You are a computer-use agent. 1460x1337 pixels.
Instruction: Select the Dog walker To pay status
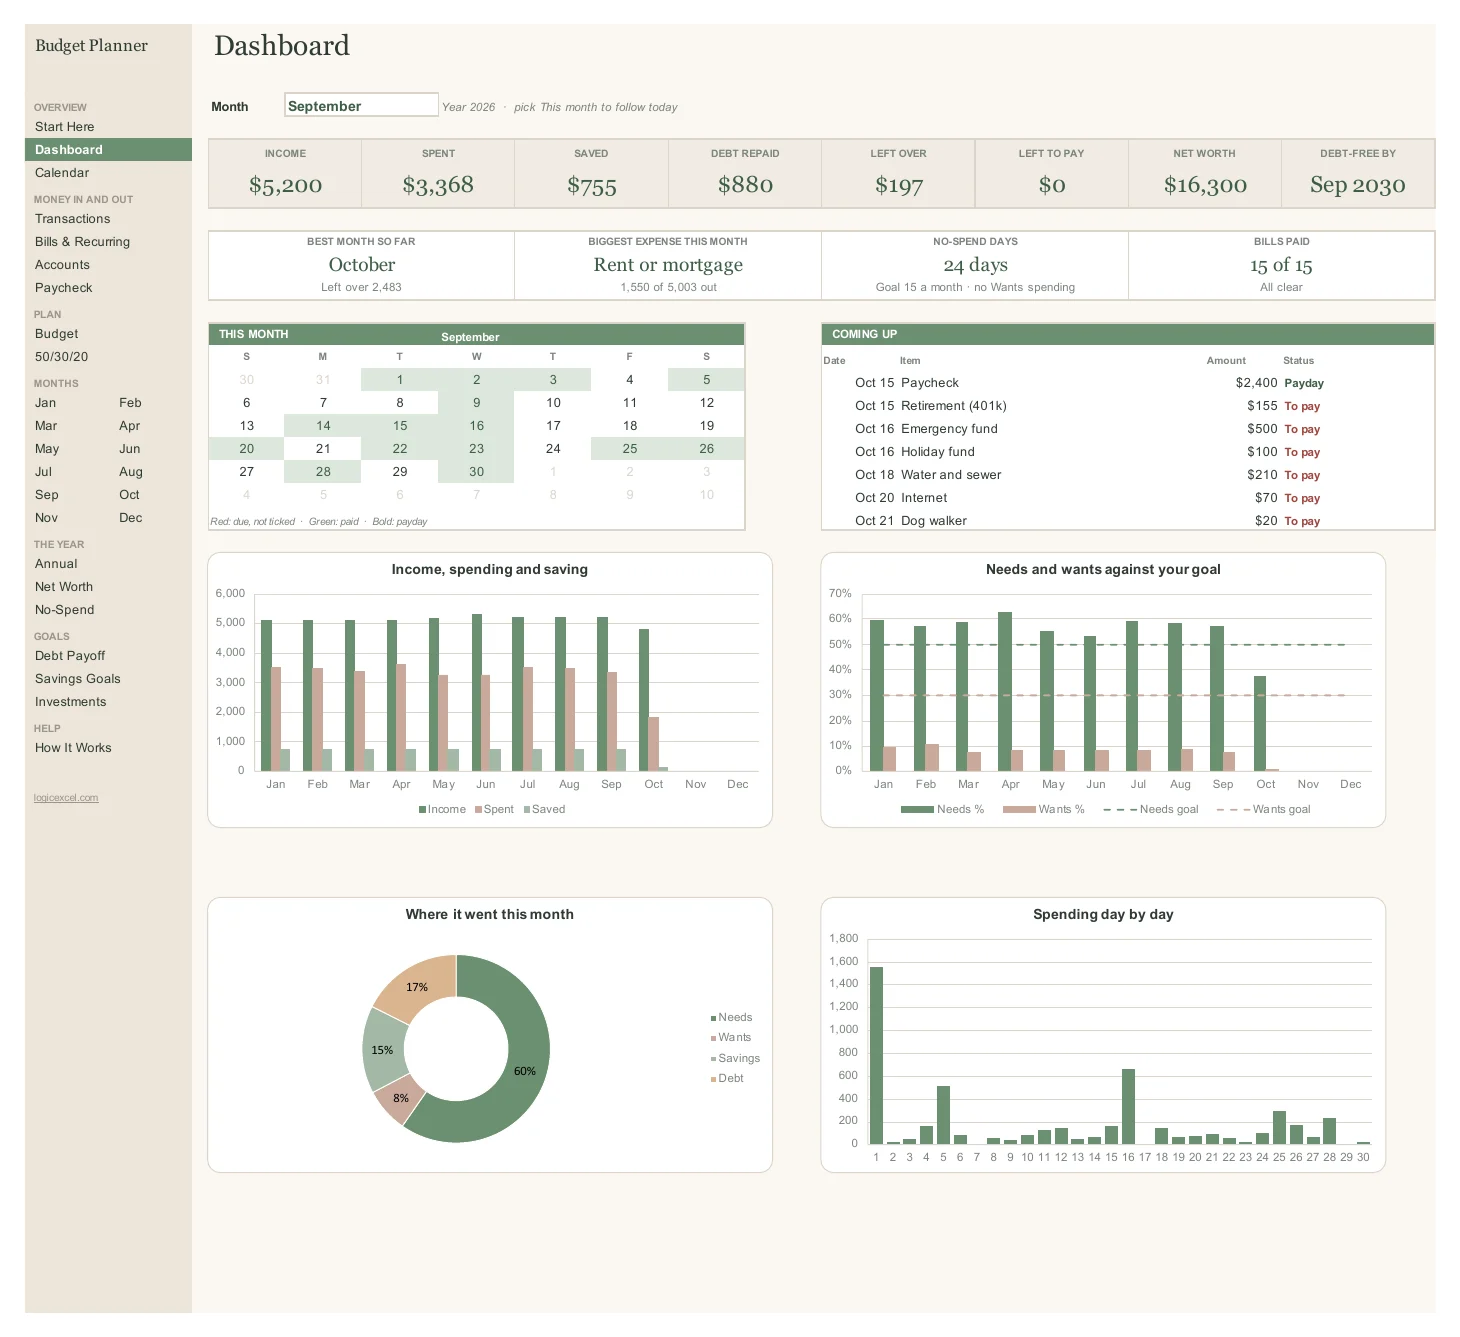[x=1302, y=521]
